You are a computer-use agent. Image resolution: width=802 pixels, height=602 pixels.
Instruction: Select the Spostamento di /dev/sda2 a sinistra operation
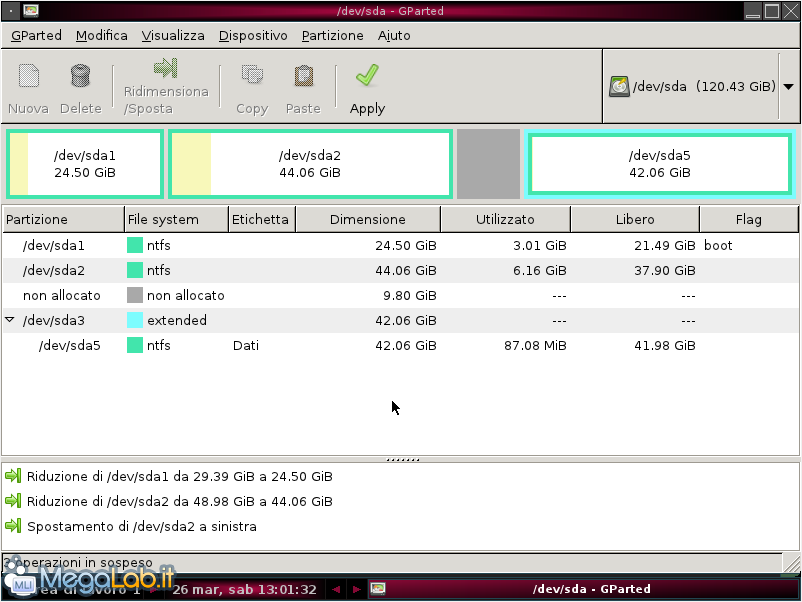click(142, 527)
